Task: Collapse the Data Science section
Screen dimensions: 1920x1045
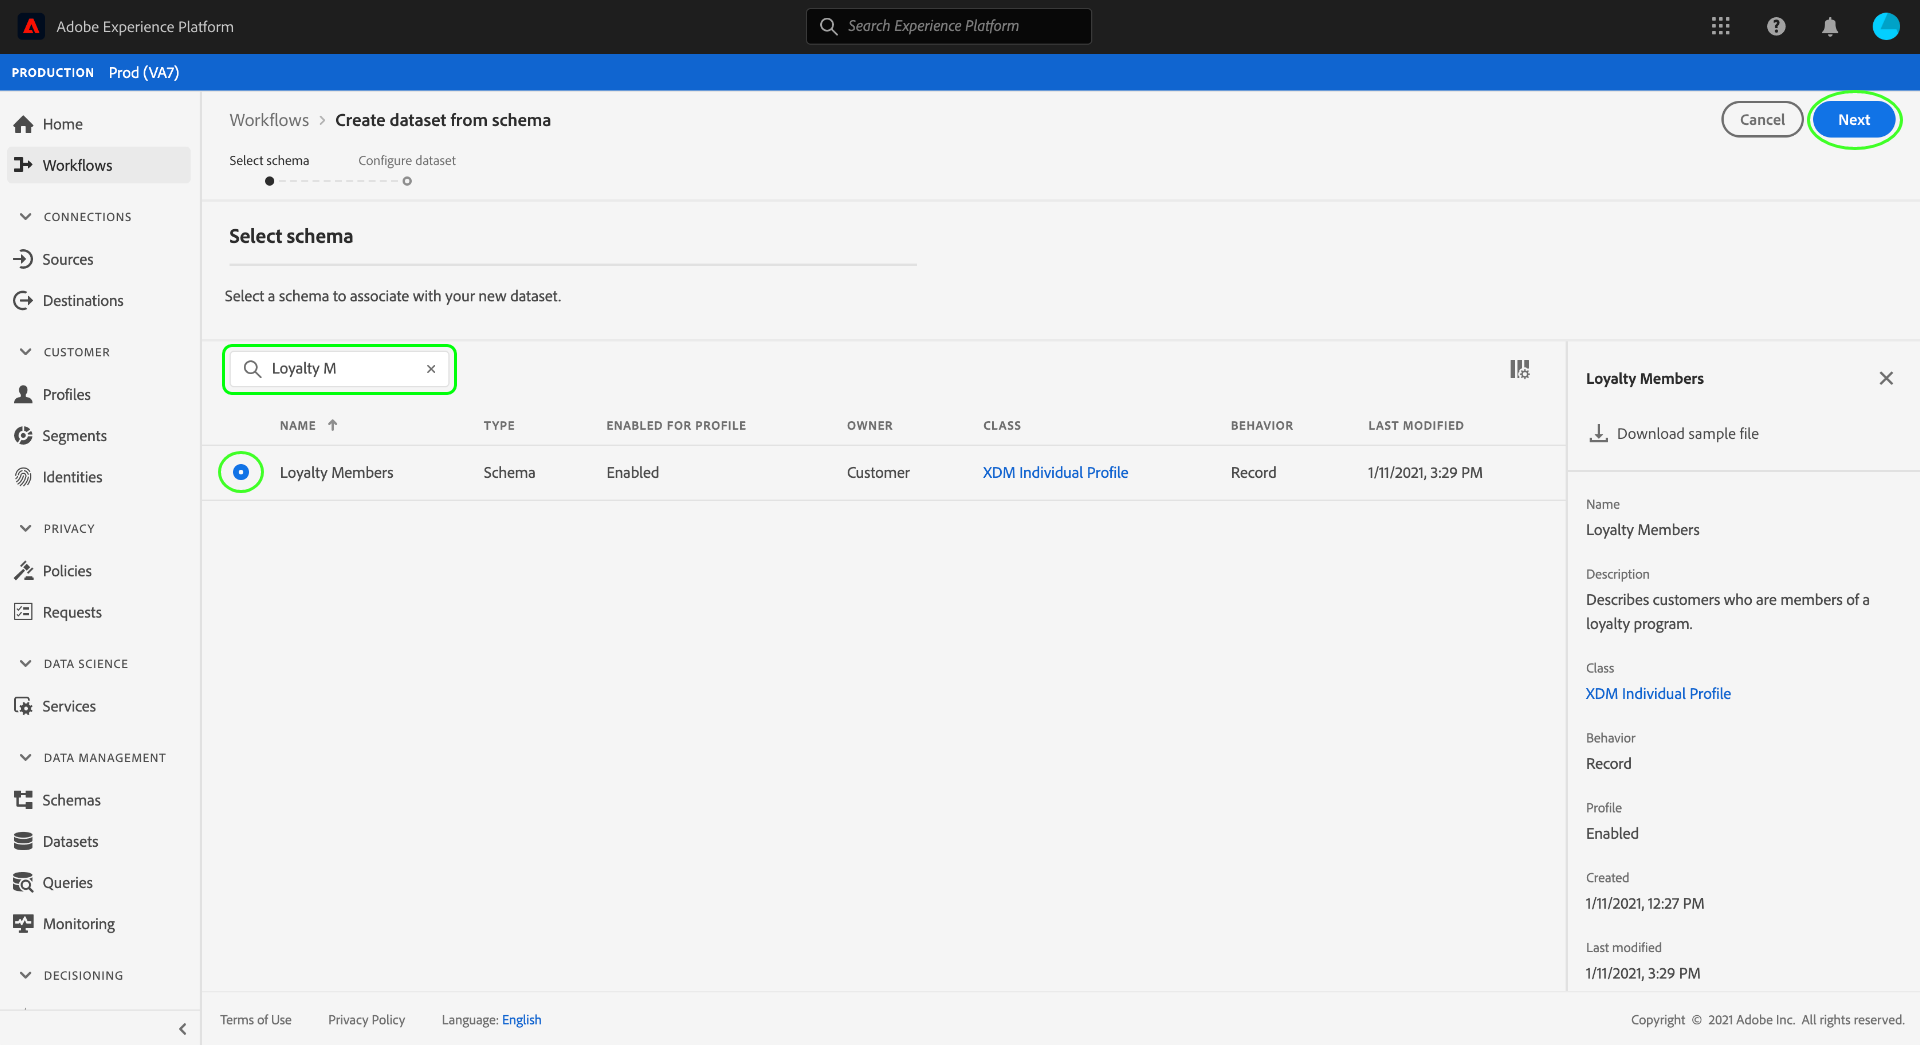Action: (26, 663)
